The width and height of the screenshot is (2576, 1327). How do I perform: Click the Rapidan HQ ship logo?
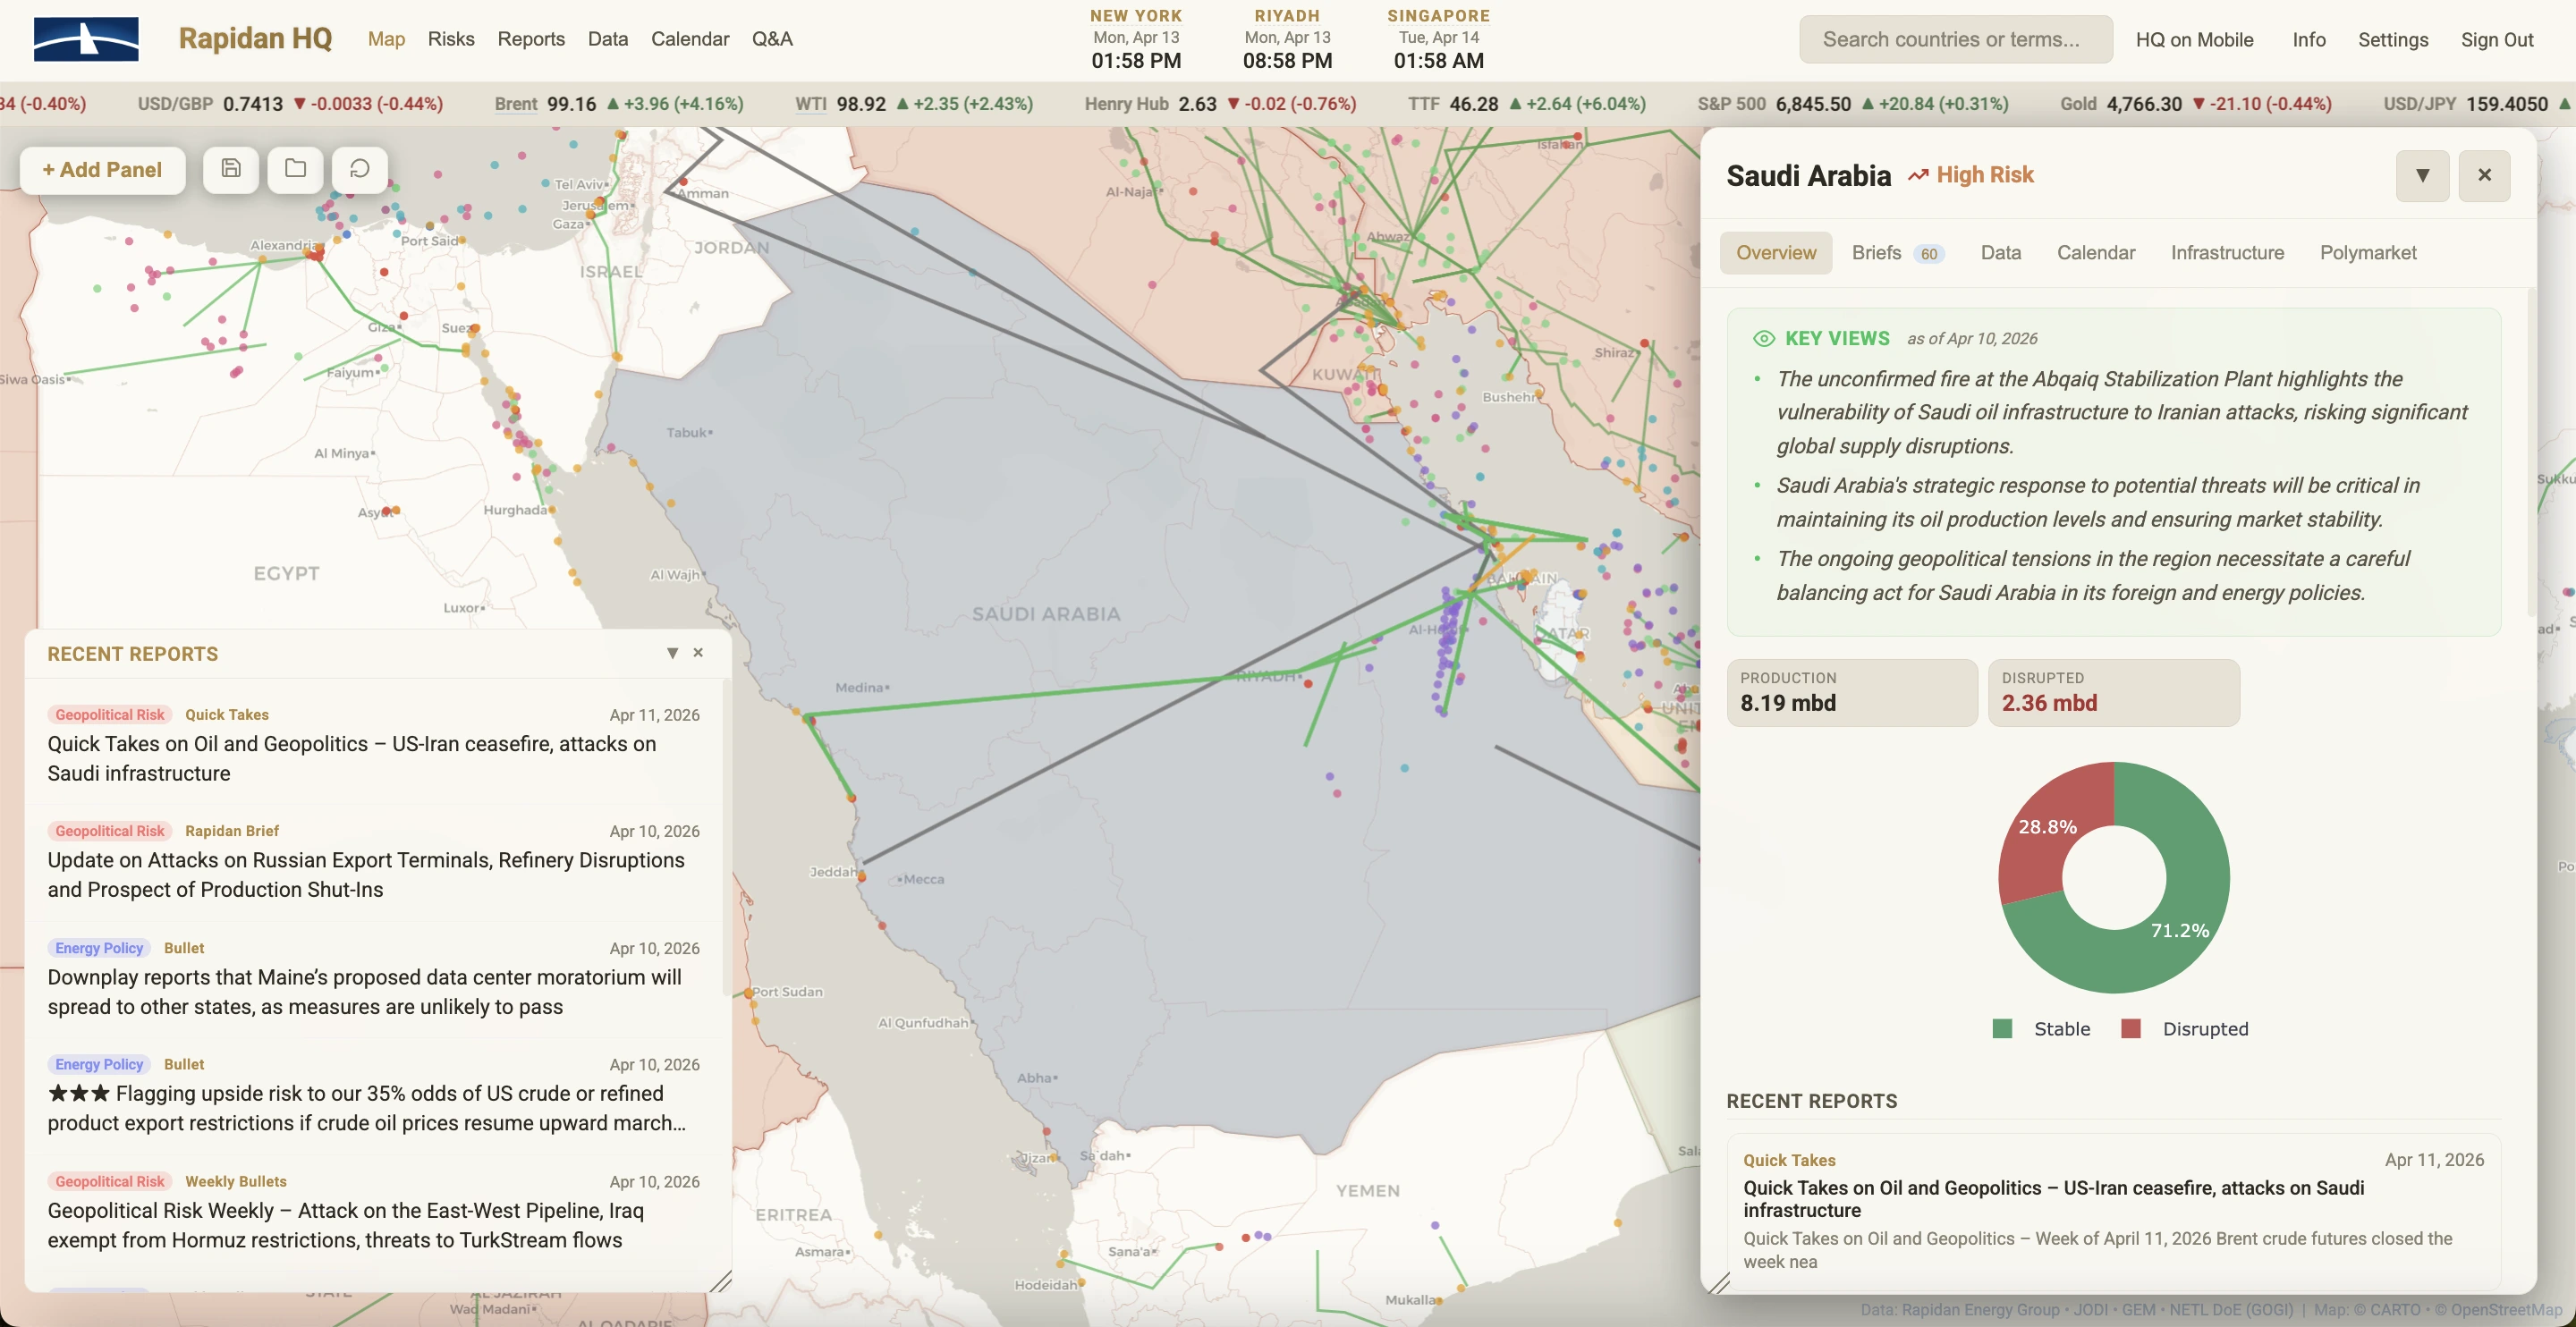pos(86,39)
